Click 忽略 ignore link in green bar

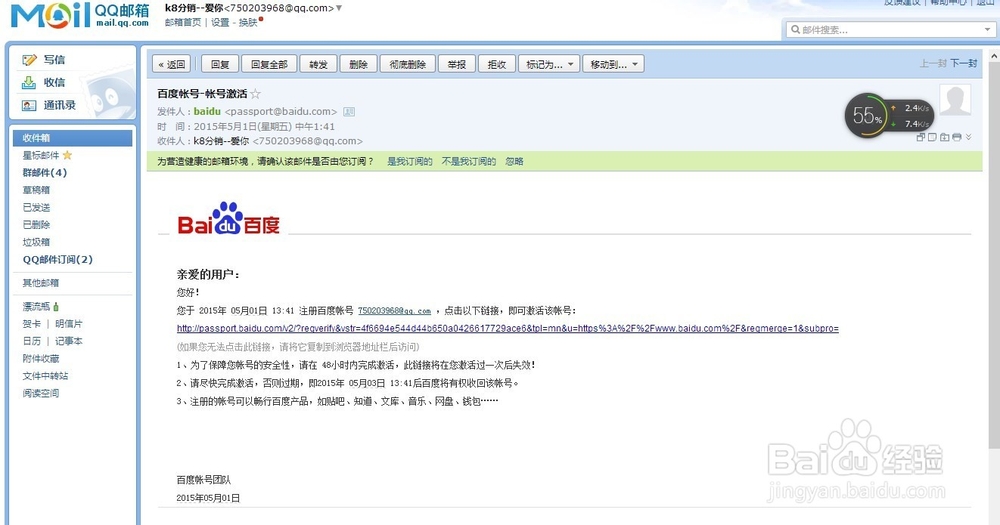coord(515,161)
